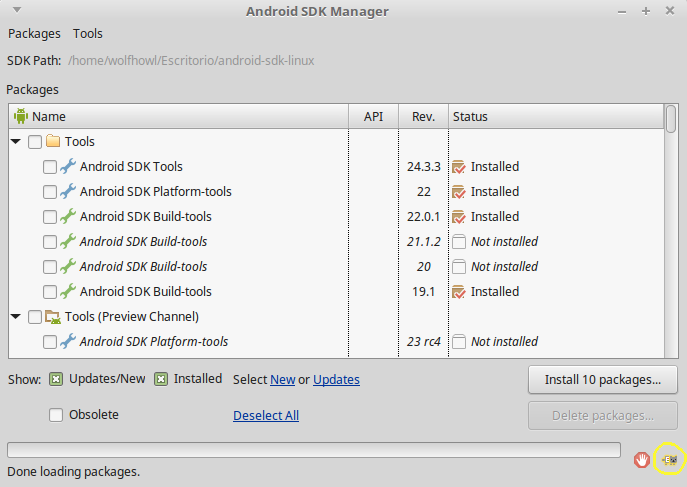The width and height of the screenshot is (687, 487).
Task: Open the Packages menu
Action: [x=34, y=34]
